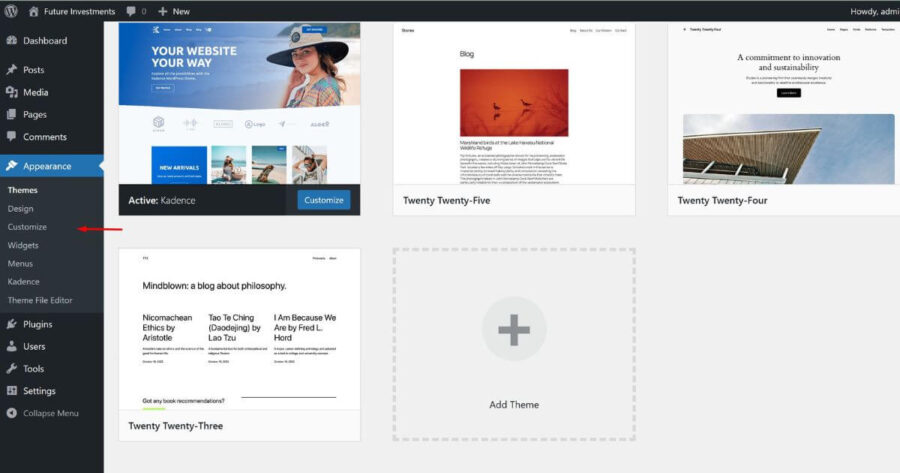Click the Posts pushpin icon
Viewport: 900px width, 473px height.
point(11,69)
